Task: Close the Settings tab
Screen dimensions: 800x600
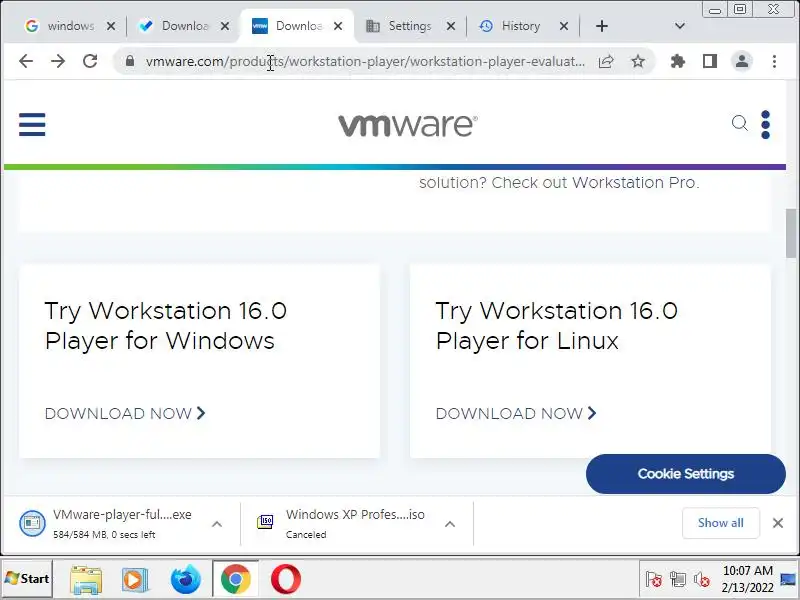Action: pyautogui.click(x=451, y=26)
